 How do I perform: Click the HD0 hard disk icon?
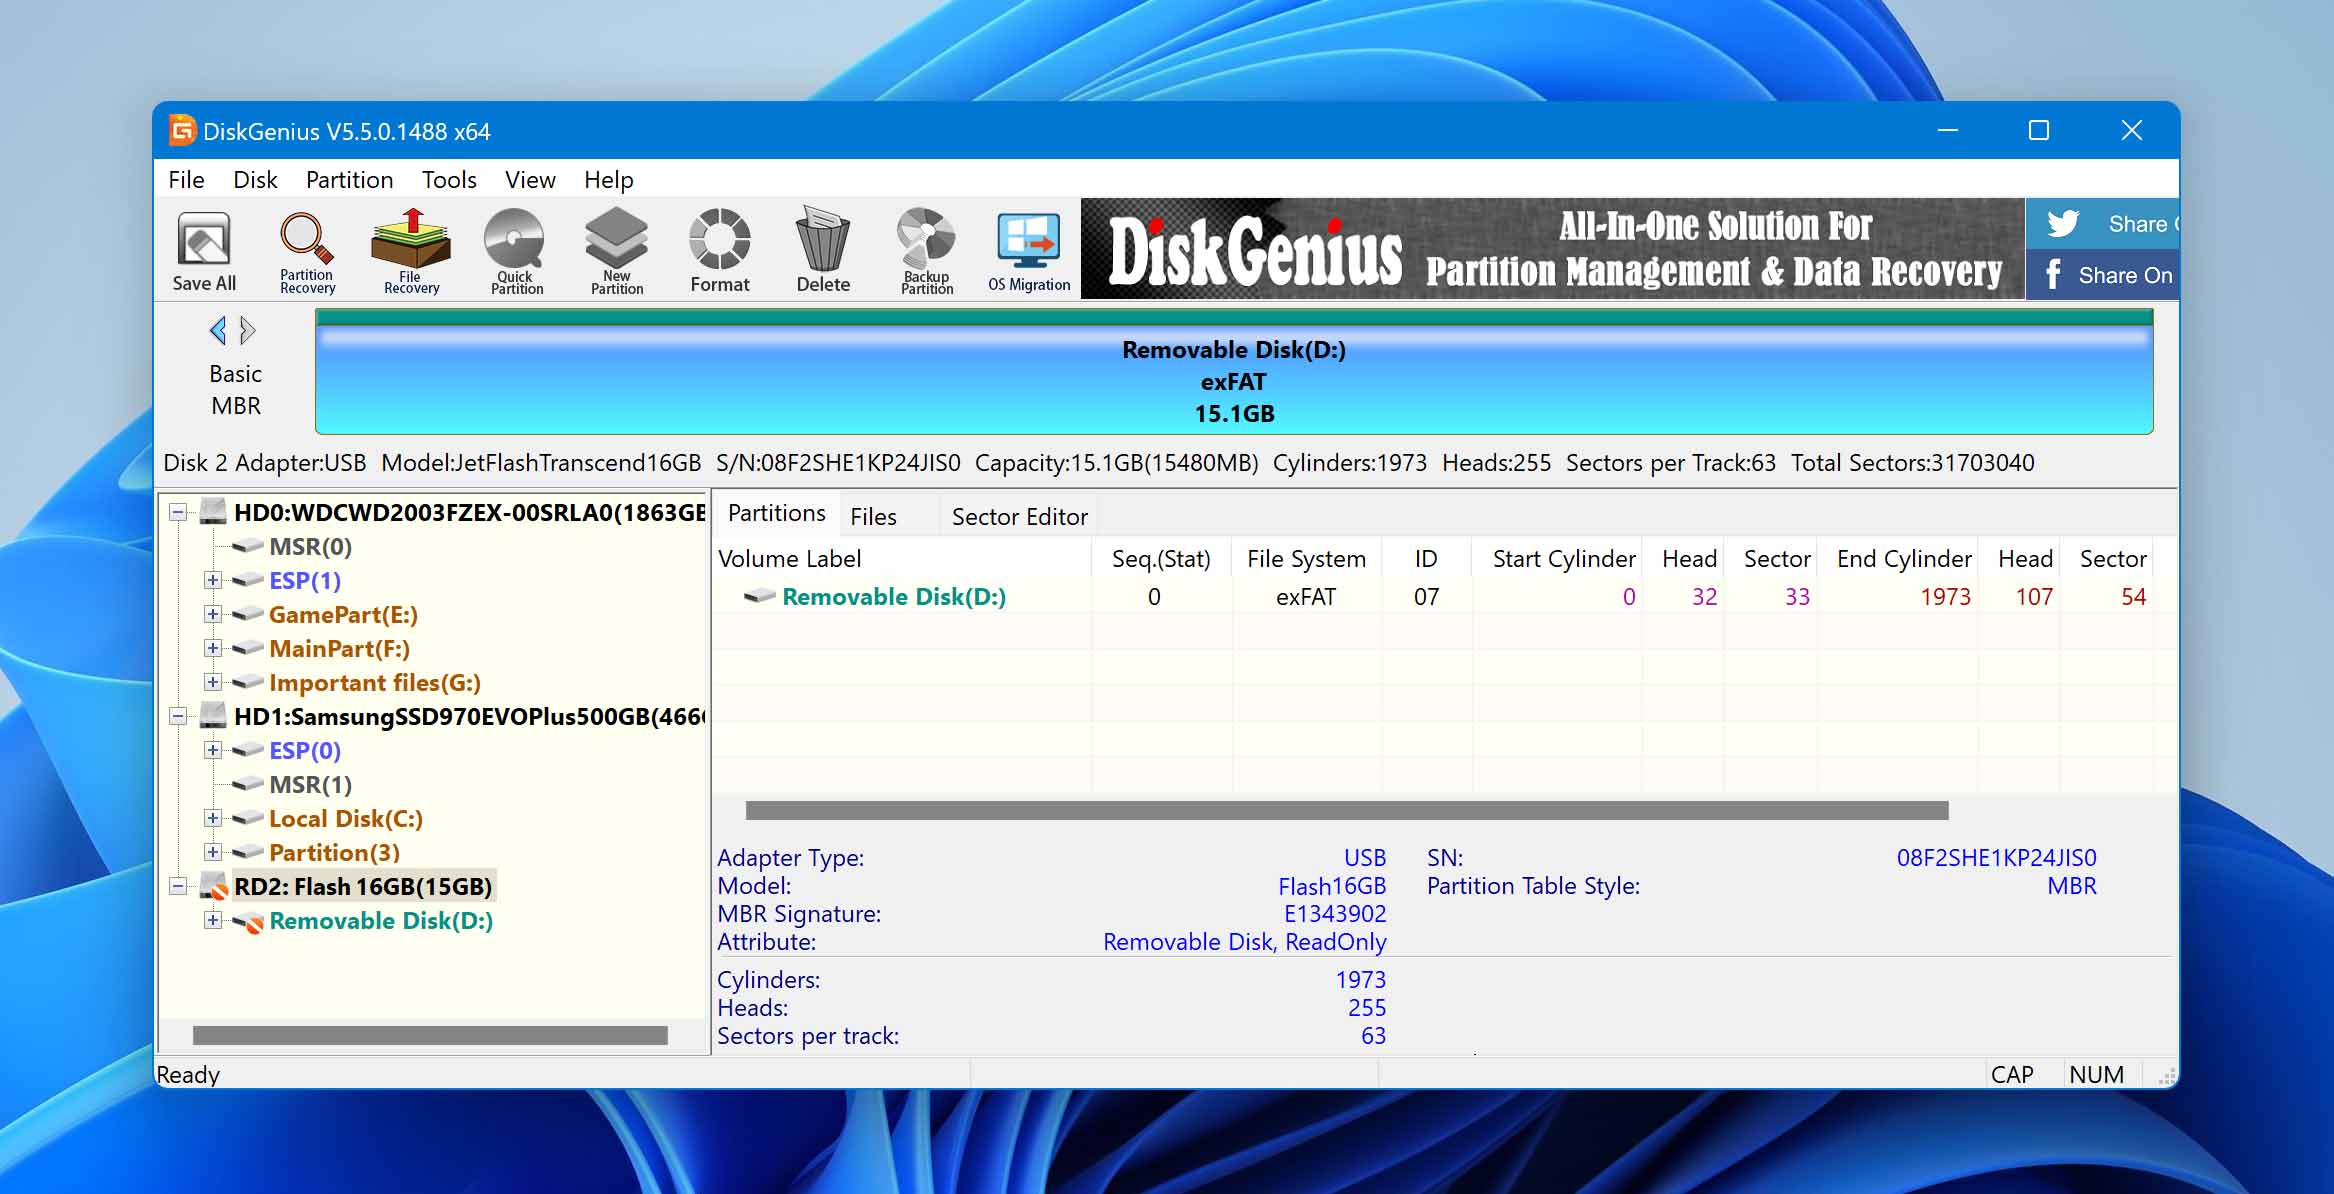coord(212,512)
